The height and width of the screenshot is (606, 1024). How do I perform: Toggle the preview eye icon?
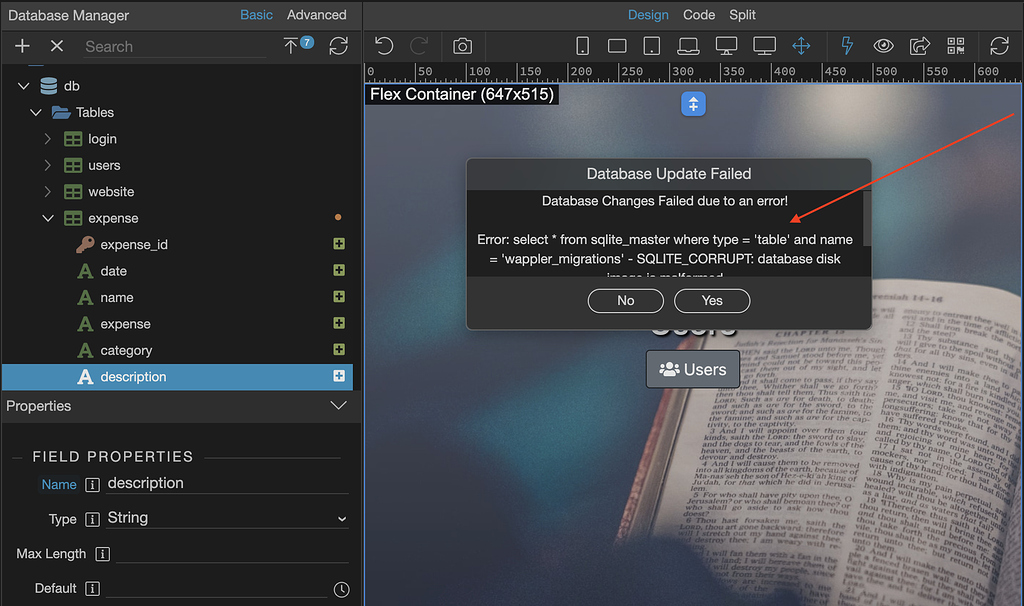tap(883, 46)
